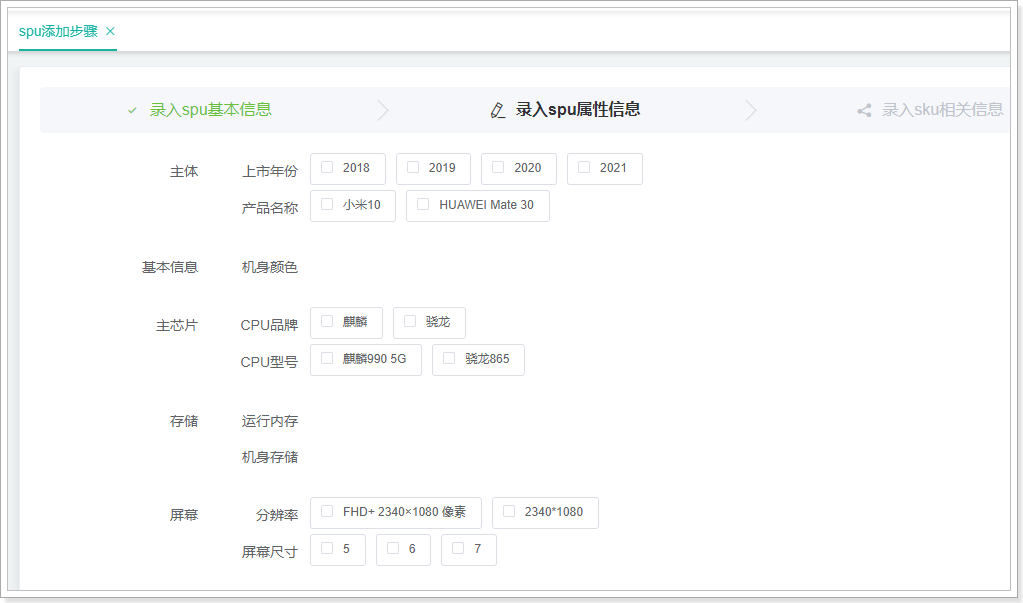Select FHD+ 2340×1080 像素 resolution
Screen dimensions: 1023x603
point(396,513)
